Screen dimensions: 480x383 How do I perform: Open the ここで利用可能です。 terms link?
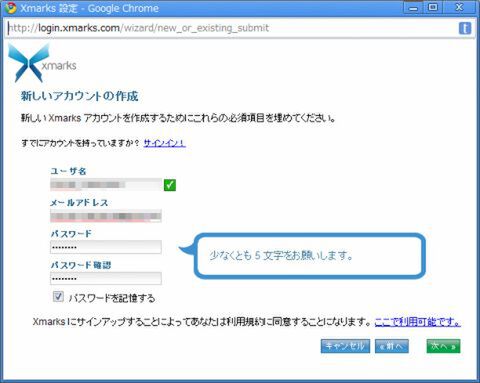point(418,322)
